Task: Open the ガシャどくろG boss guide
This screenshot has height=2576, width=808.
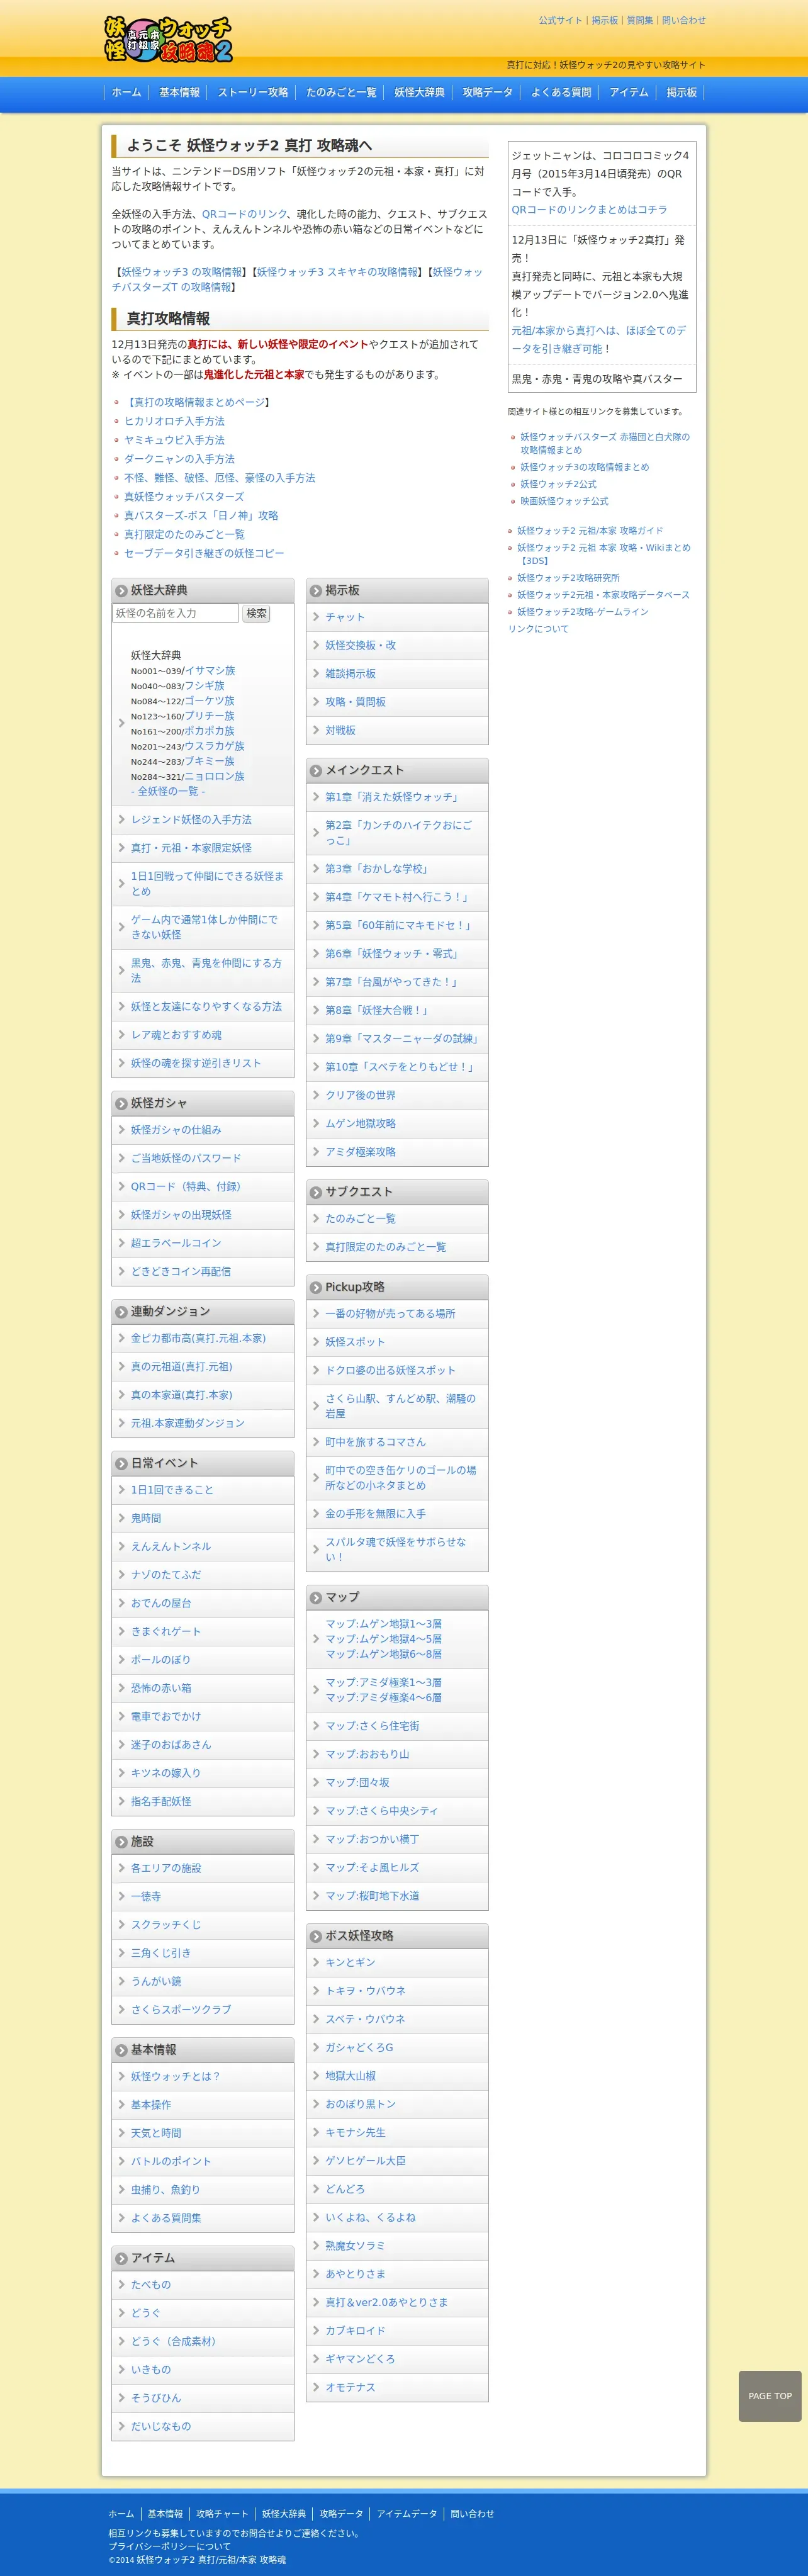Action: pos(359,2048)
